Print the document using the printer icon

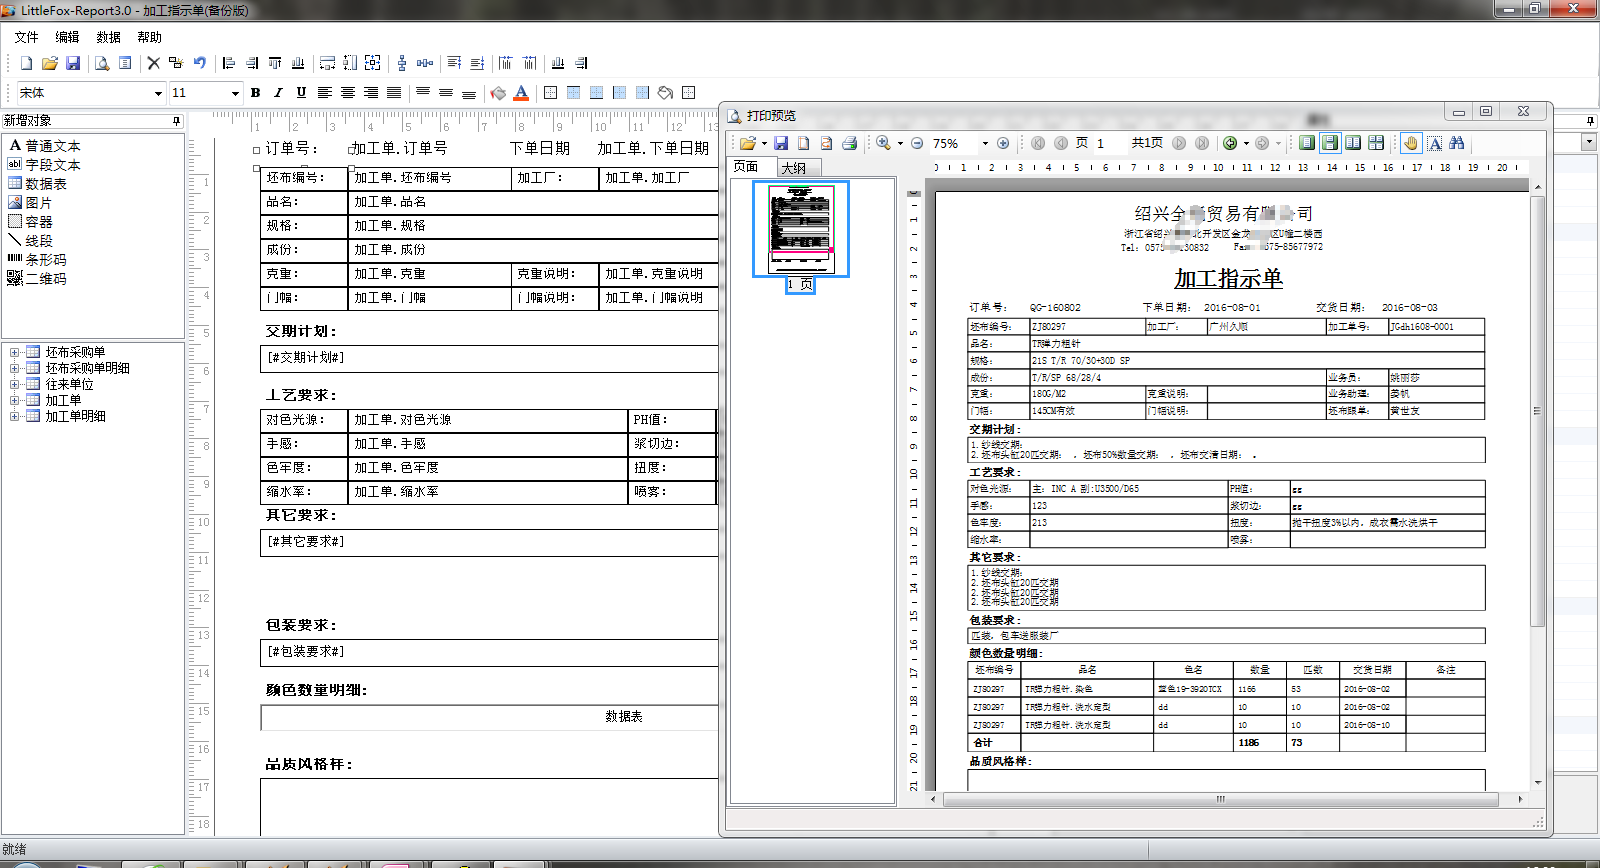coord(849,143)
